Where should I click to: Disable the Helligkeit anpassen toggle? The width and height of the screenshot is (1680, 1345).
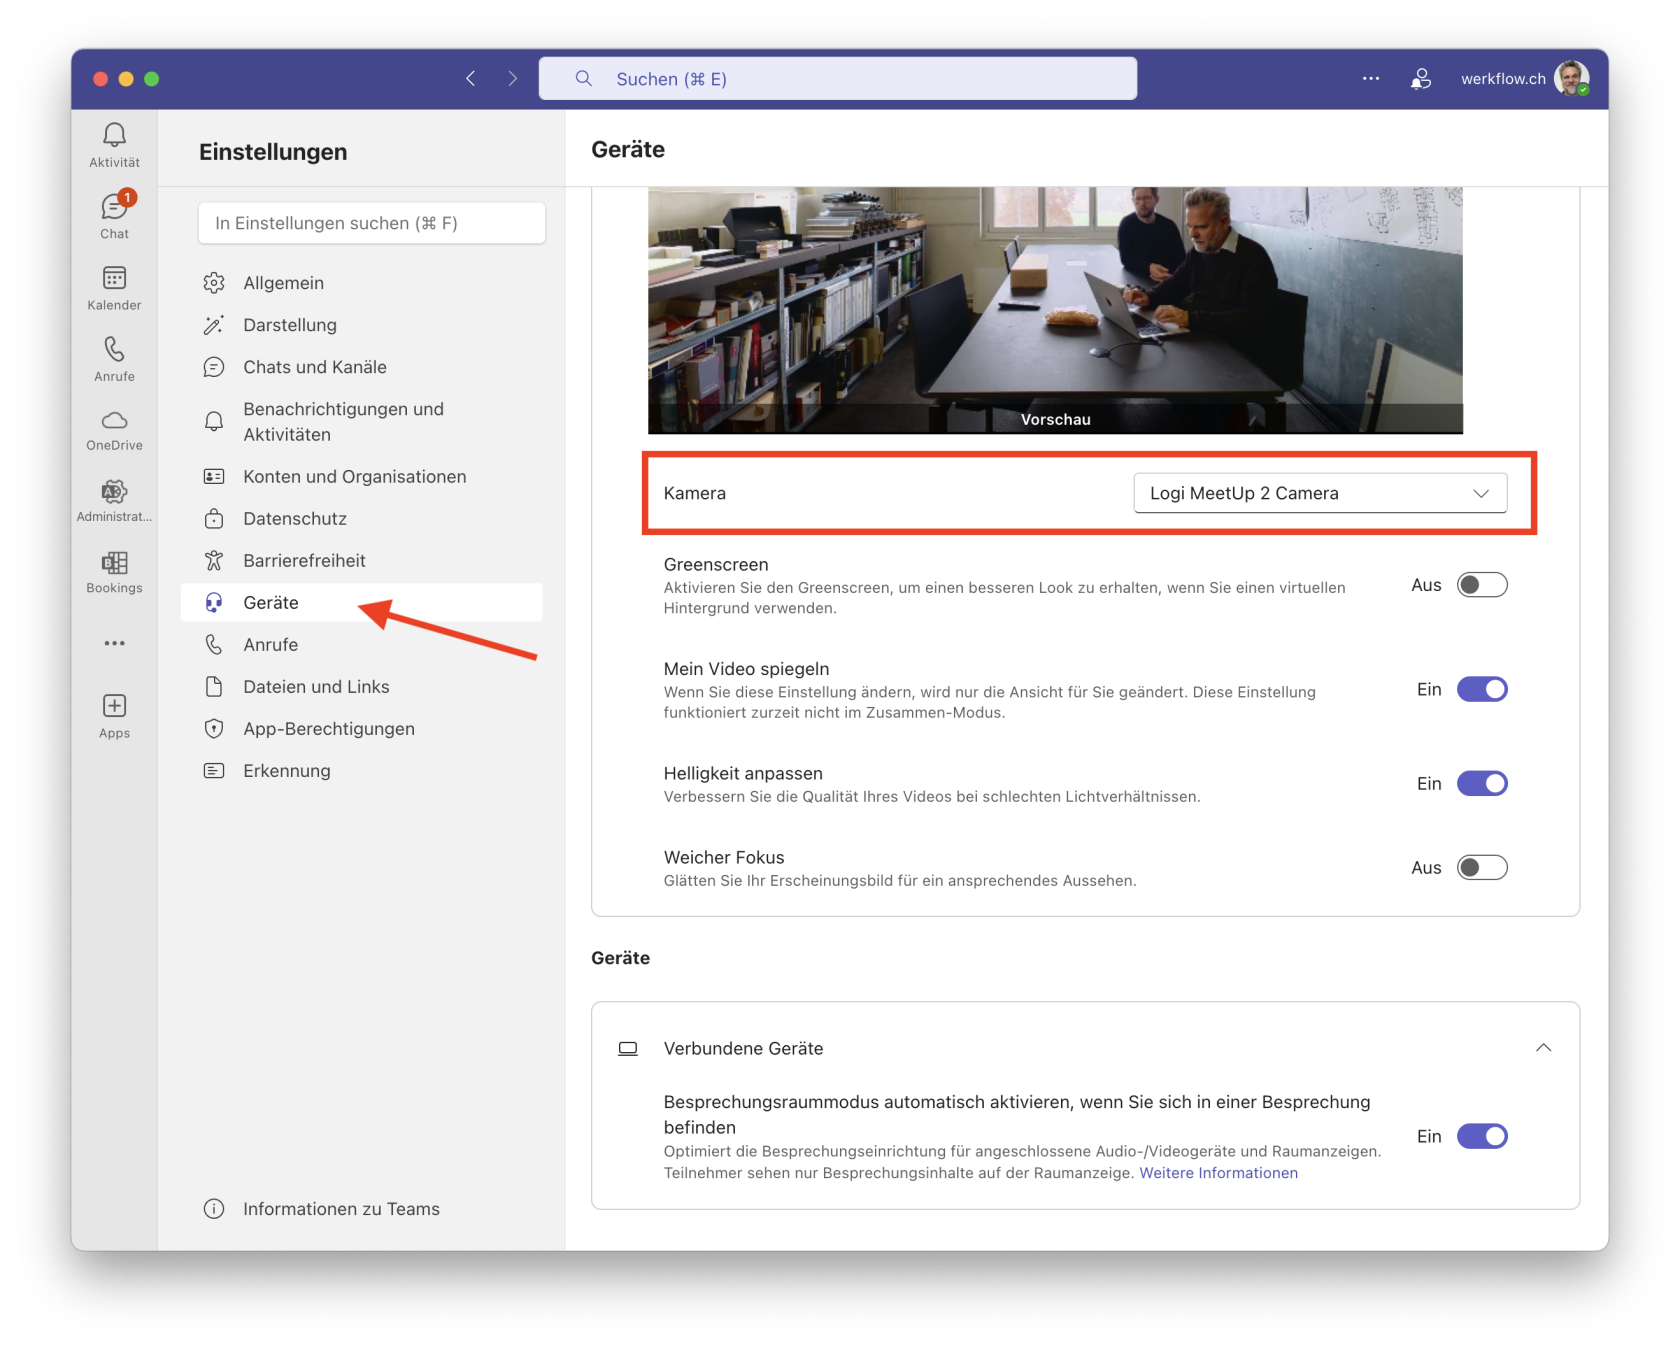[1481, 784]
